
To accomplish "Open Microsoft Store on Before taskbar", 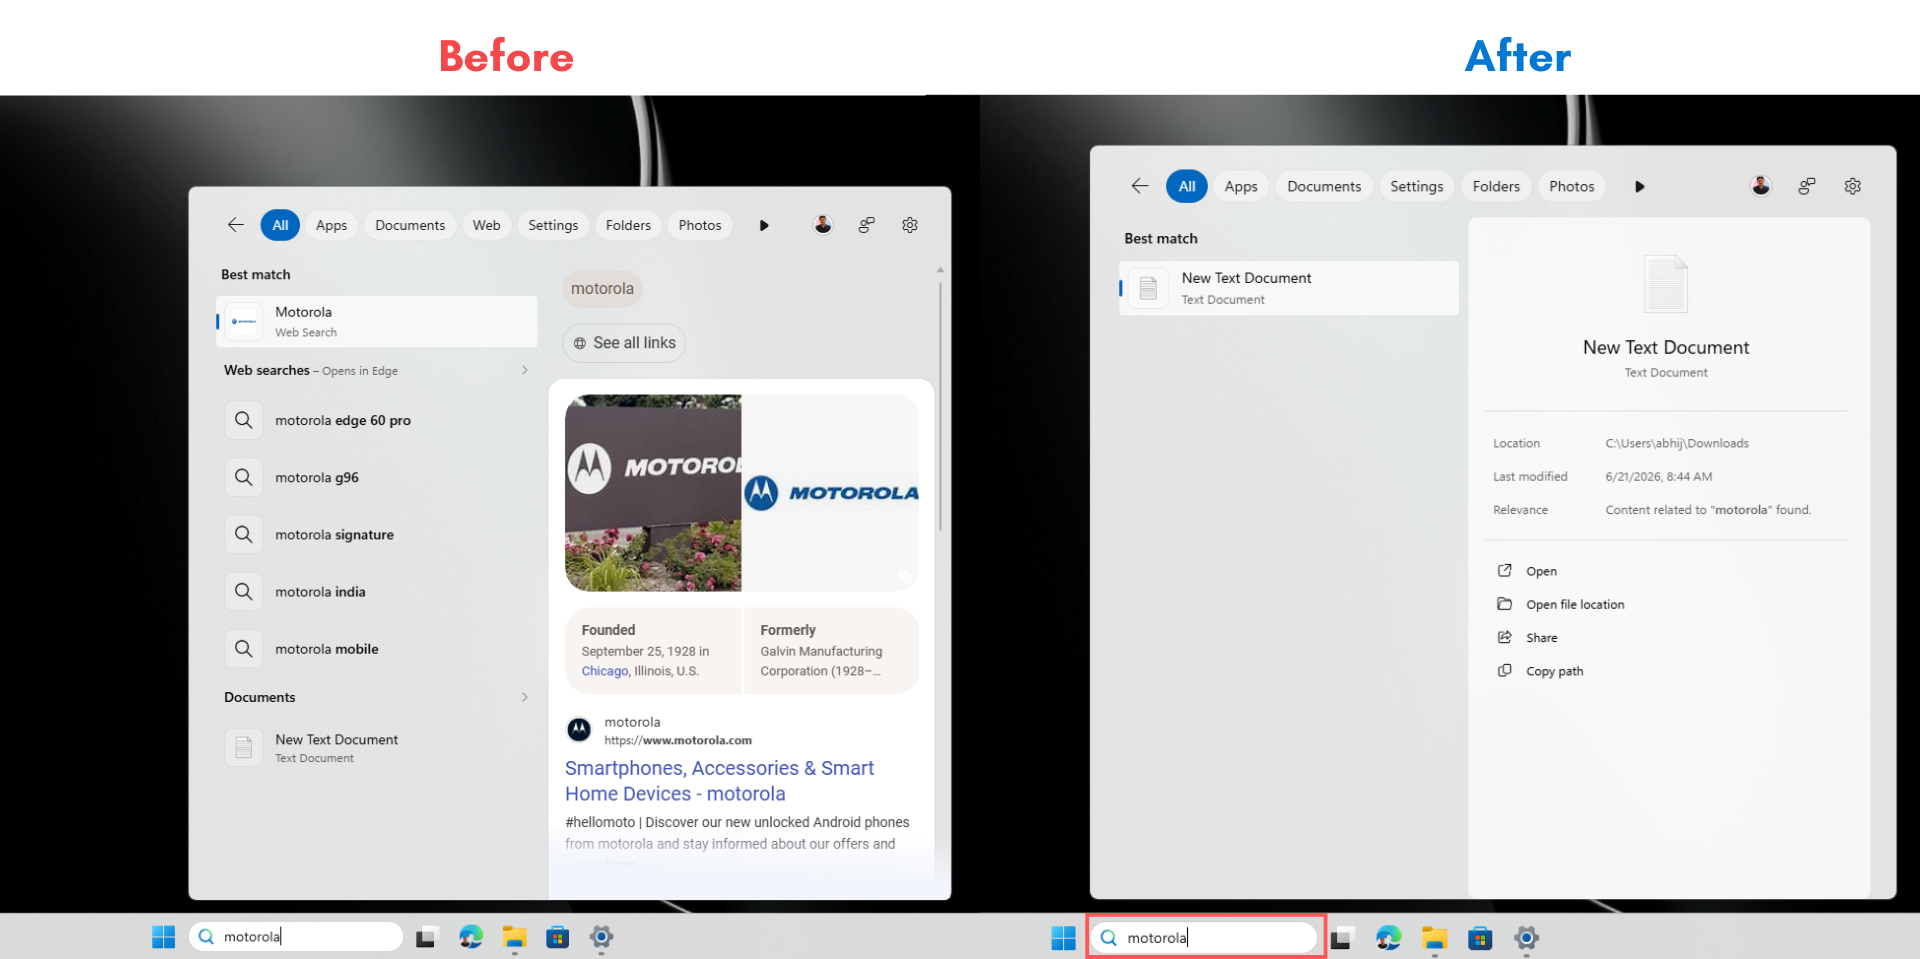I will pos(557,937).
